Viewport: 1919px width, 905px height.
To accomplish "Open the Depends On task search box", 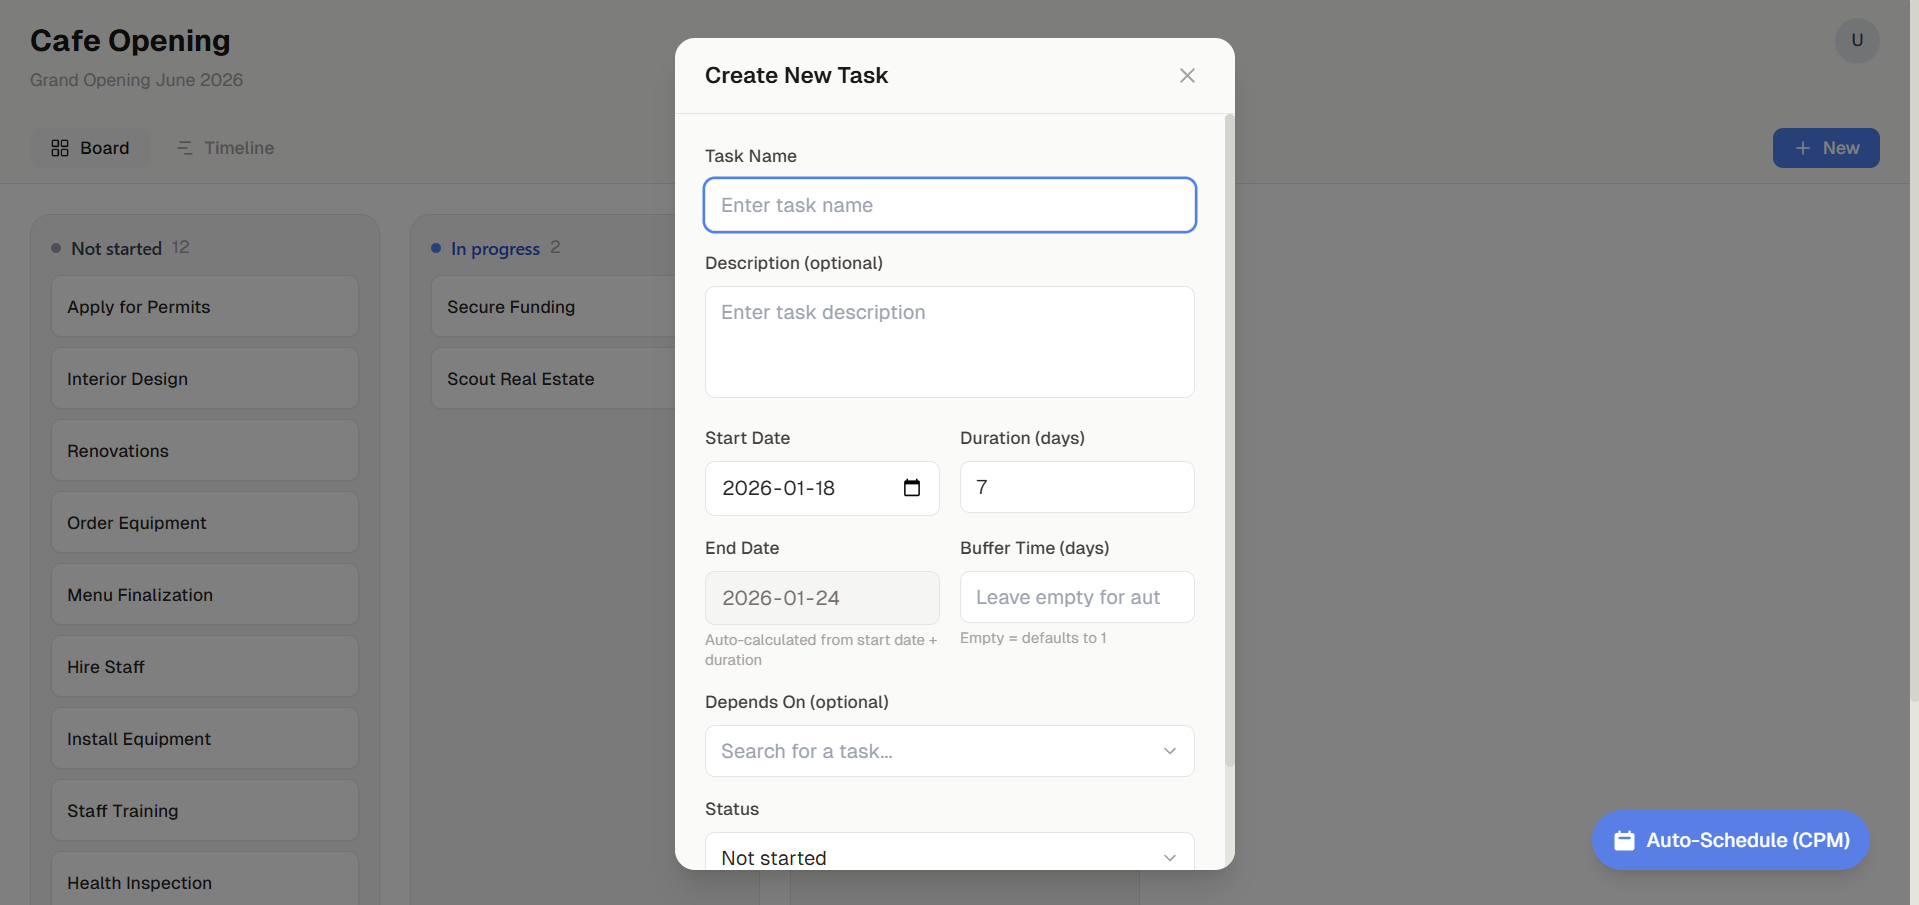I will click(x=950, y=751).
